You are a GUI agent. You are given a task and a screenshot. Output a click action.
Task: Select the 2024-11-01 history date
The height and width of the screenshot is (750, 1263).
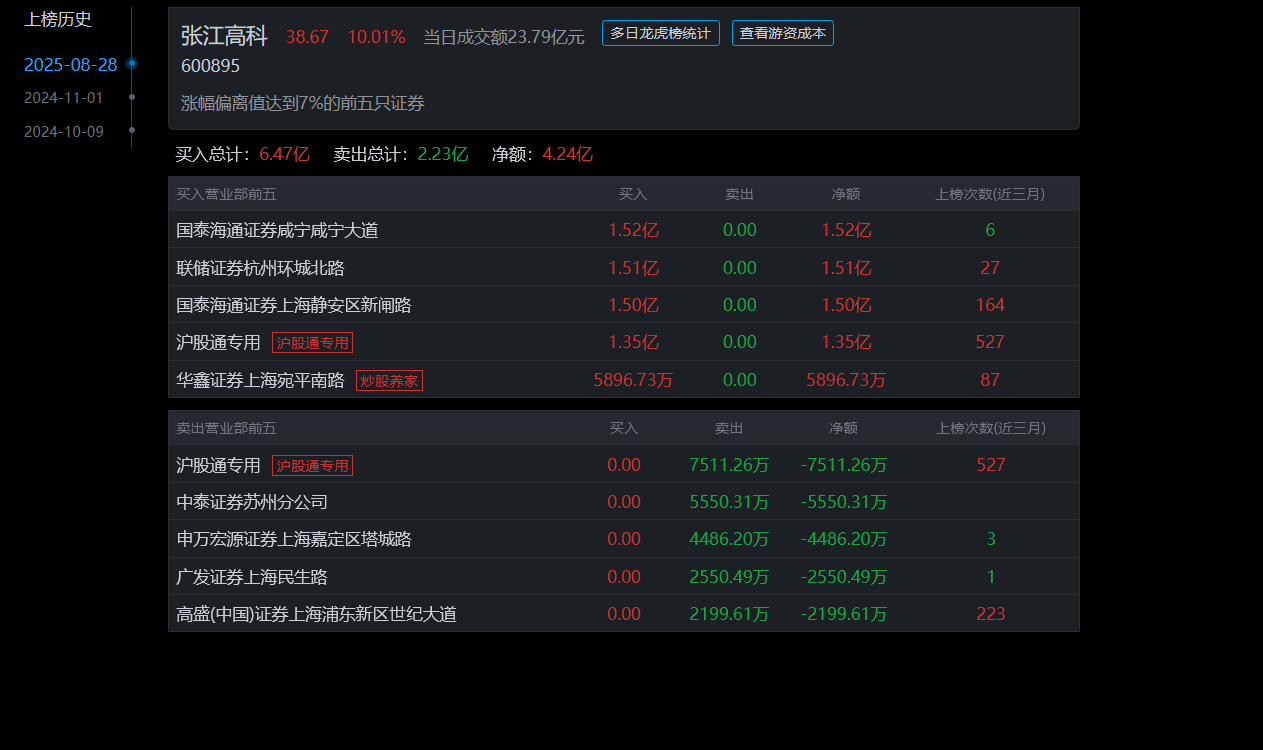(x=64, y=98)
